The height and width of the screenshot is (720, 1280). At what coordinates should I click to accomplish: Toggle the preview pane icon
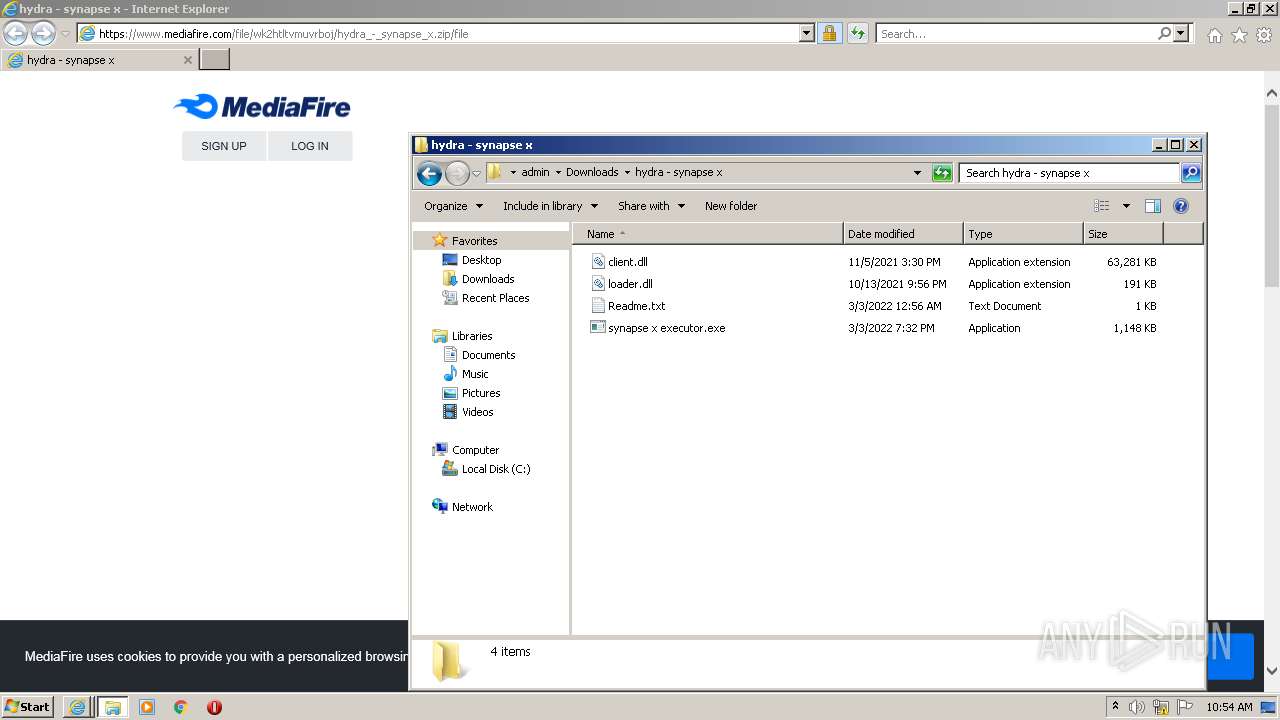(1153, 206)
